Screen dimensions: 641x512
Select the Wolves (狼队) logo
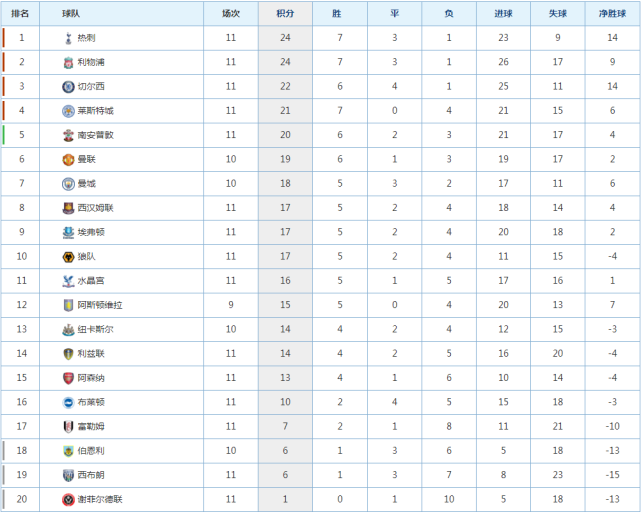click(x=68, y=256)
